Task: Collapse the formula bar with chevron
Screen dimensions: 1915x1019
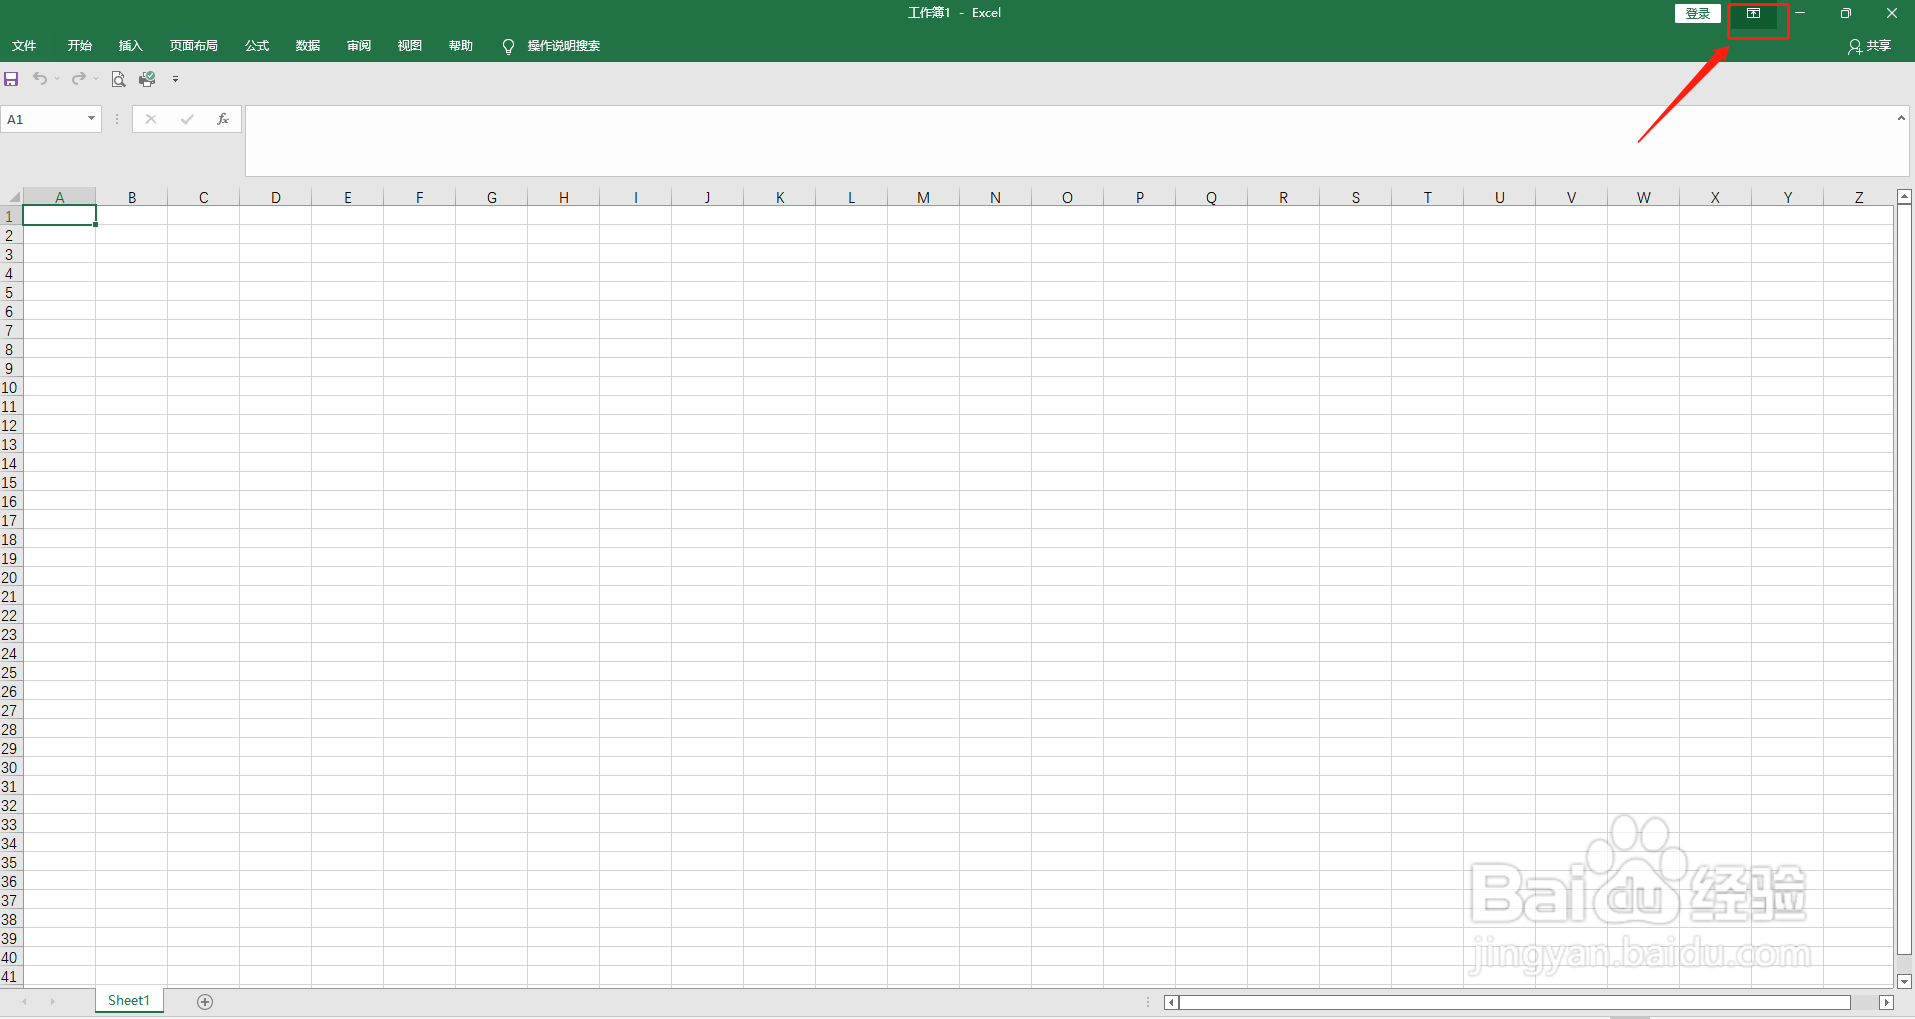Action: (x=1901, y=118)
